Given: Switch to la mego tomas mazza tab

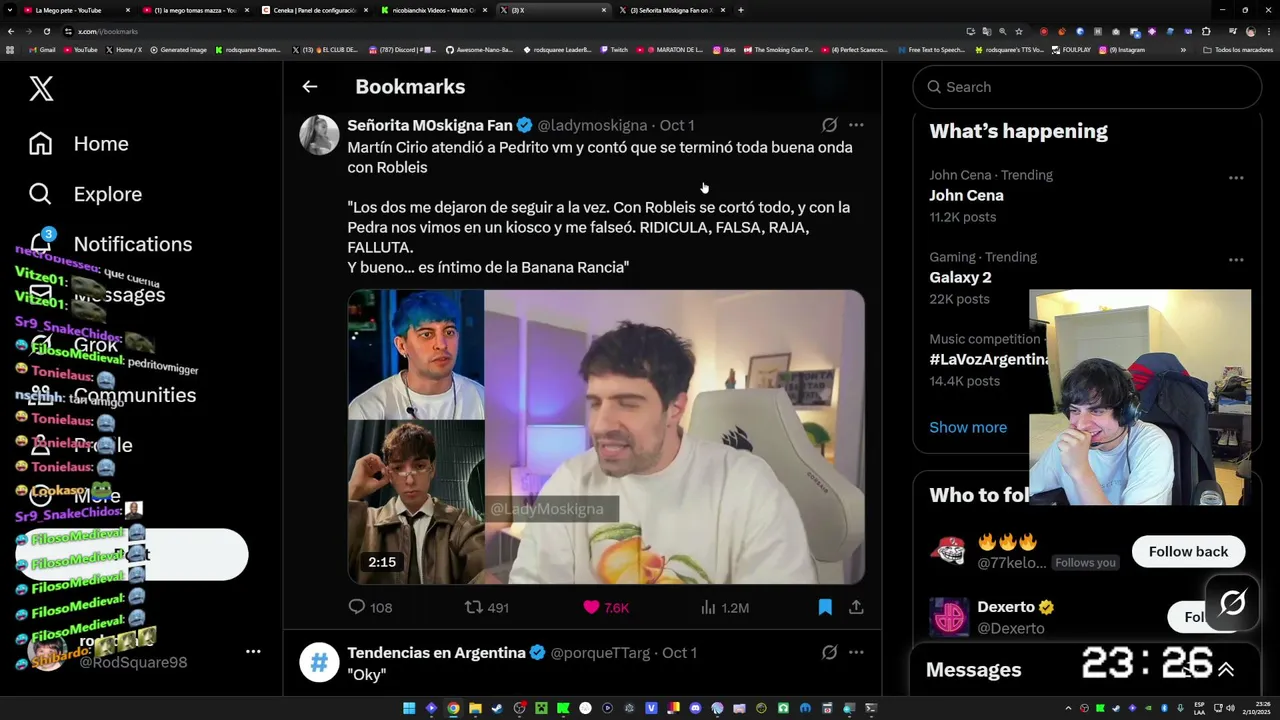Looking at the screenshot, I should click(194, 10).
